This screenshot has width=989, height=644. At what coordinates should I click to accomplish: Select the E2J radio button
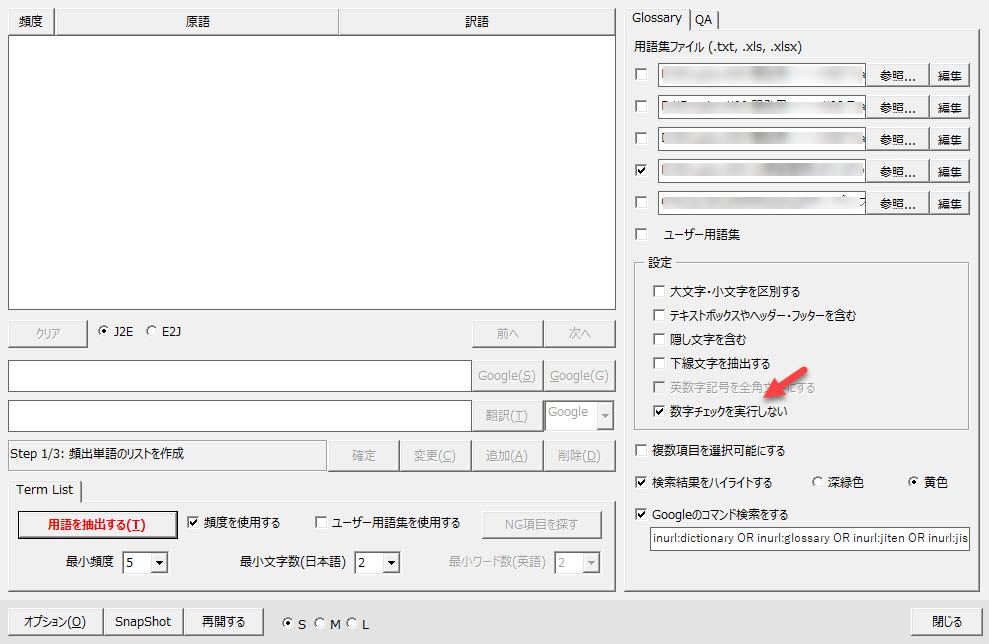152,332
